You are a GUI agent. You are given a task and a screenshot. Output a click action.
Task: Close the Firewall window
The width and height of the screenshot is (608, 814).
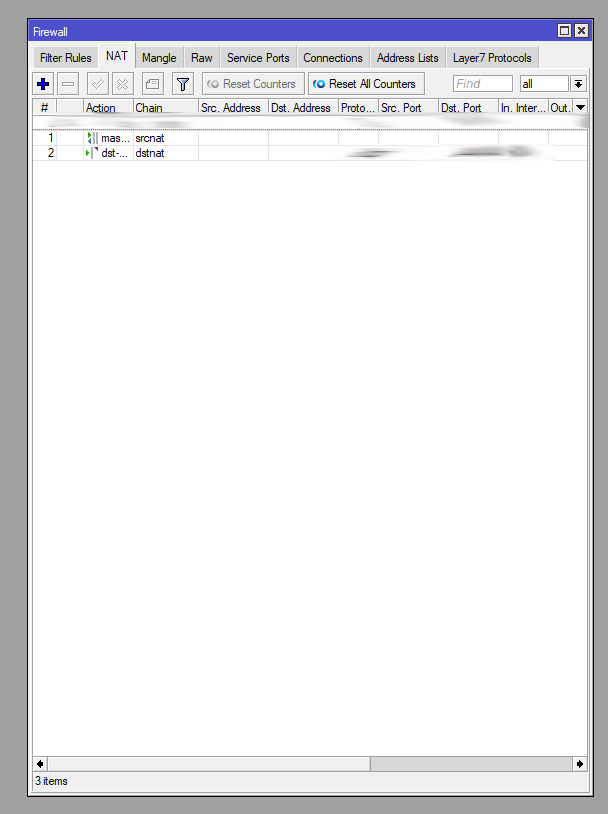click(x=581, y=31)
